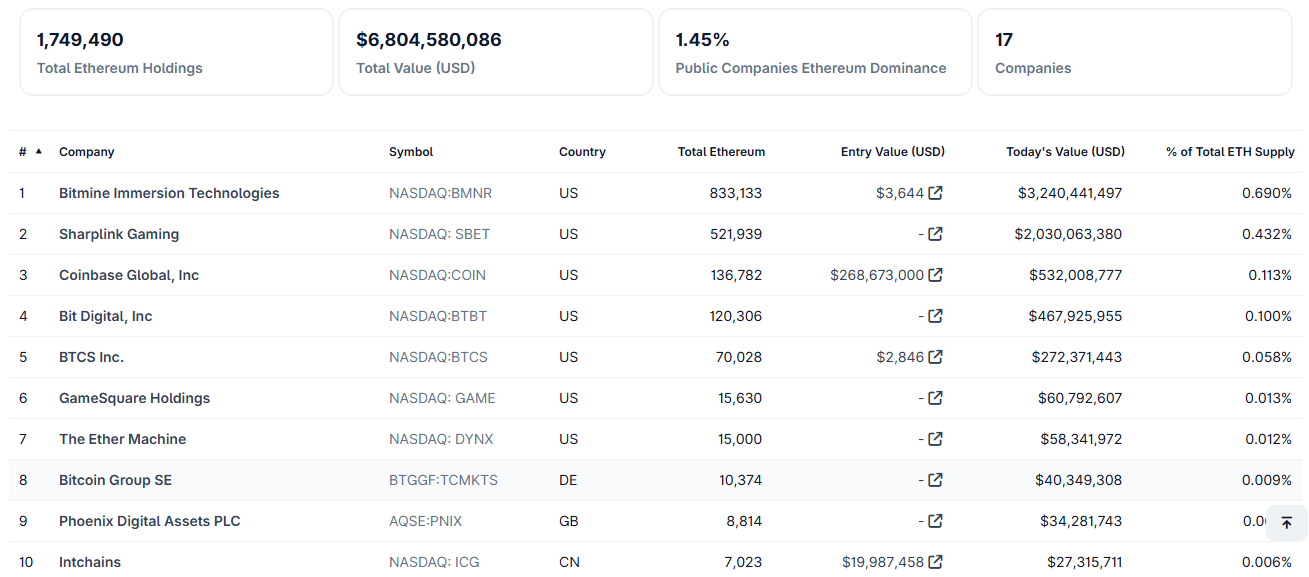This screenshot has height=577, width=1309.
Task: Open Phoenix Digital Assets PLC link
Action: (x=150, y=521)
